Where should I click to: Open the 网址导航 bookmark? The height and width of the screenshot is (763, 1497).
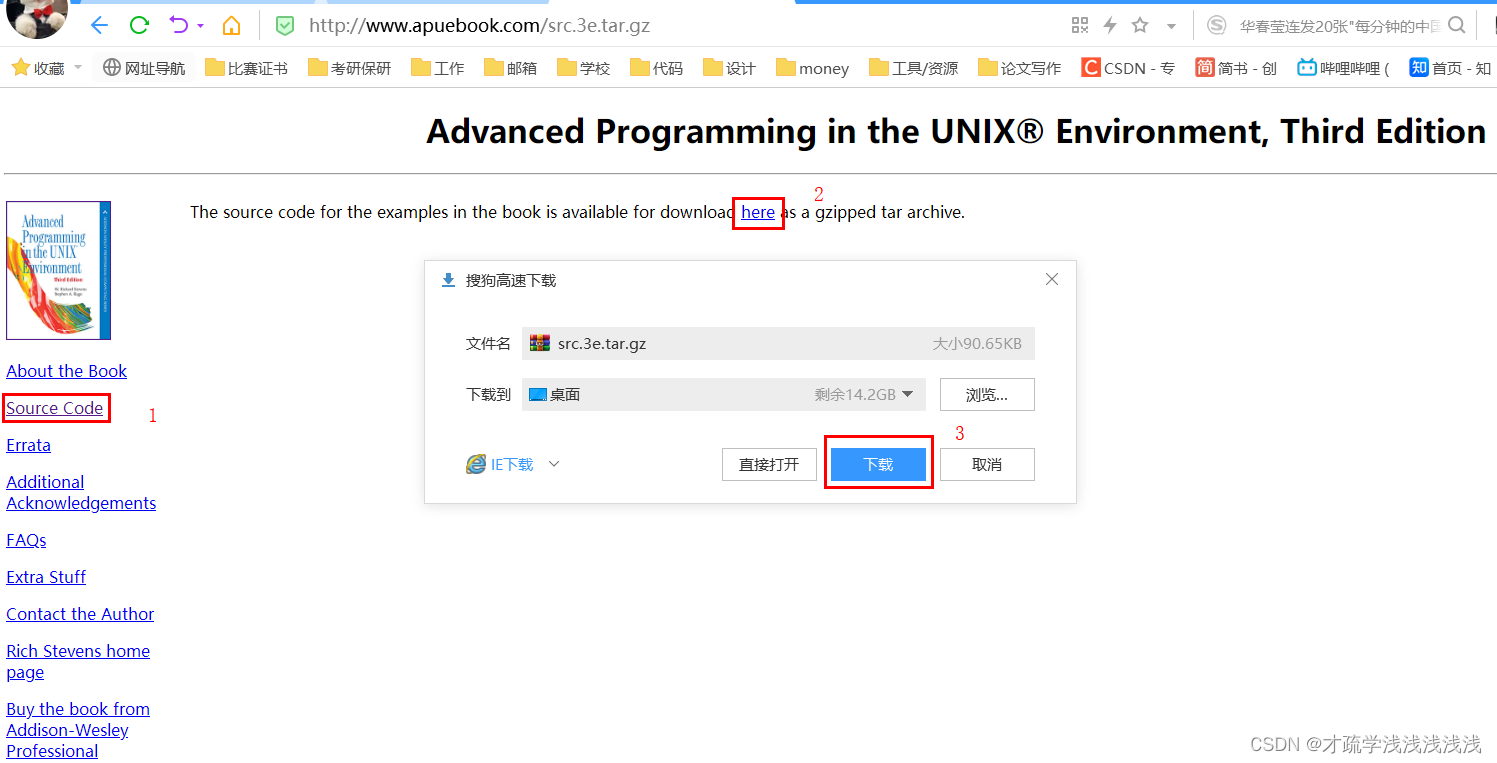(144, 68)
